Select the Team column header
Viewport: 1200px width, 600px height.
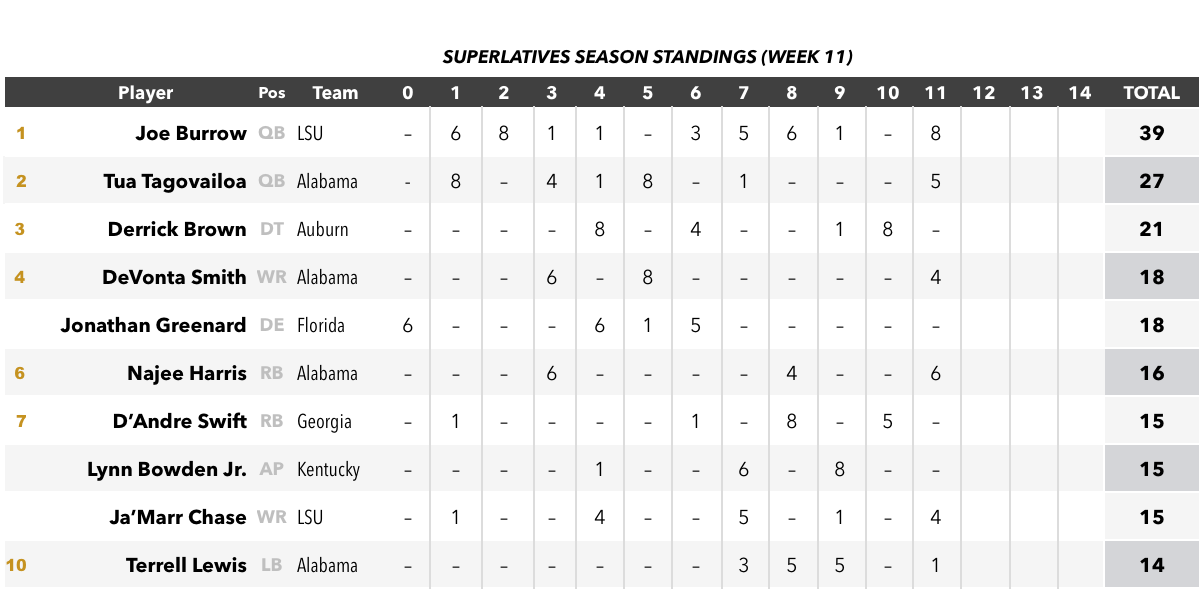click(x=335, y=93)
